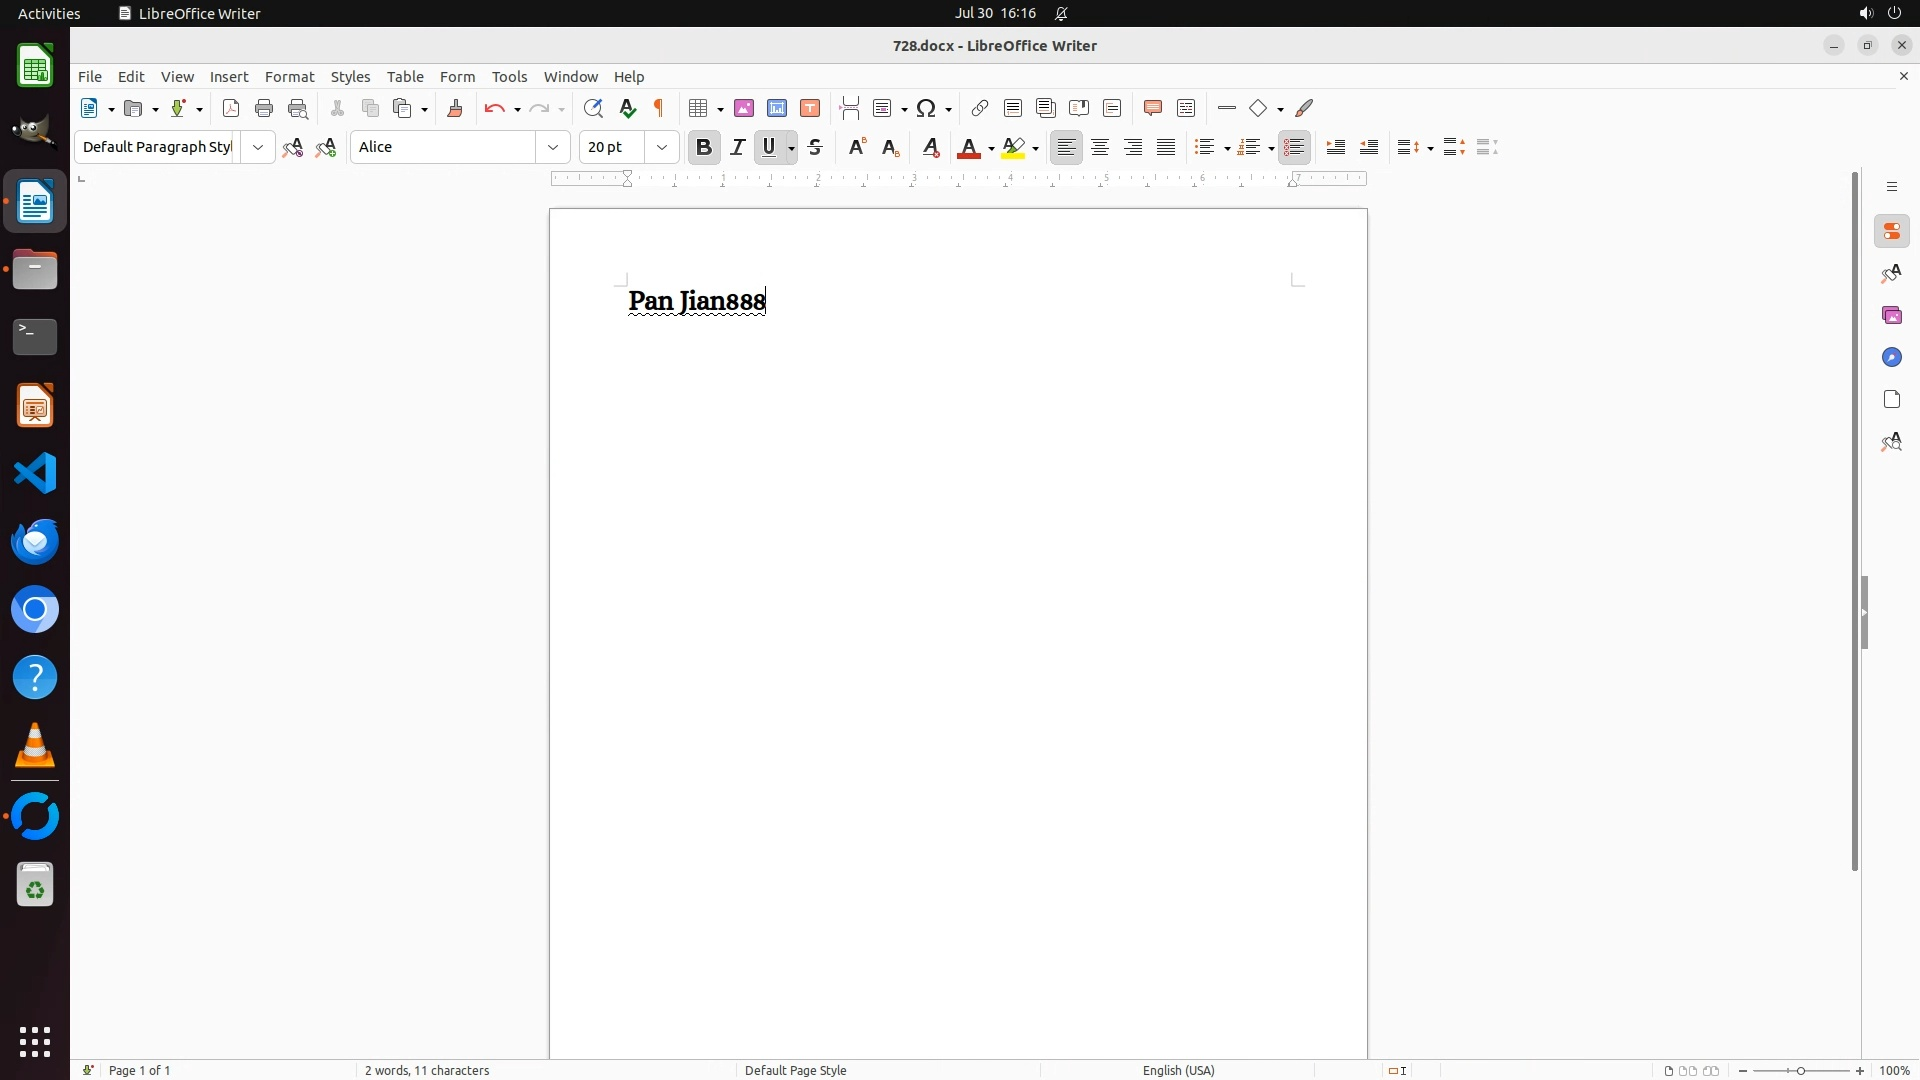Click word count in status bar

427,1070
